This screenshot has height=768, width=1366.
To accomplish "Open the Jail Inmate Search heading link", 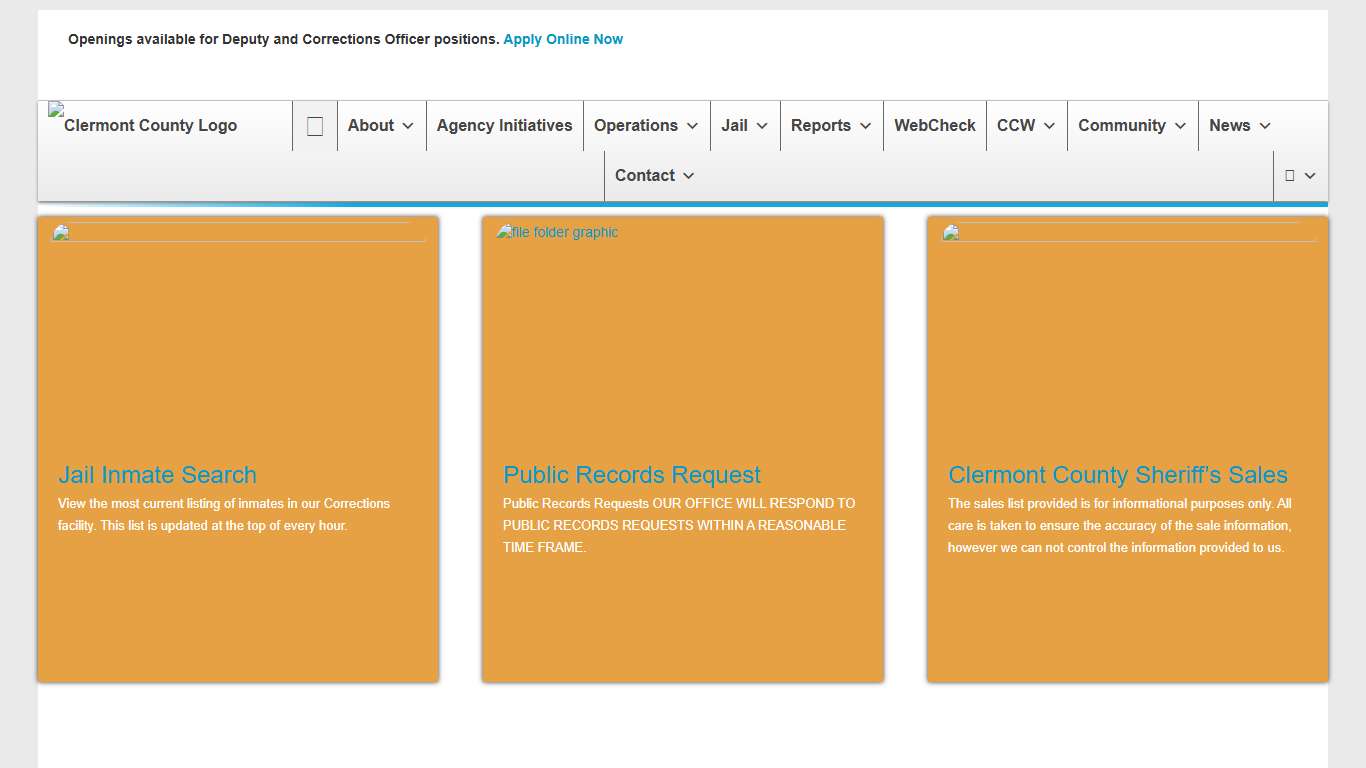I will point(157,475).
